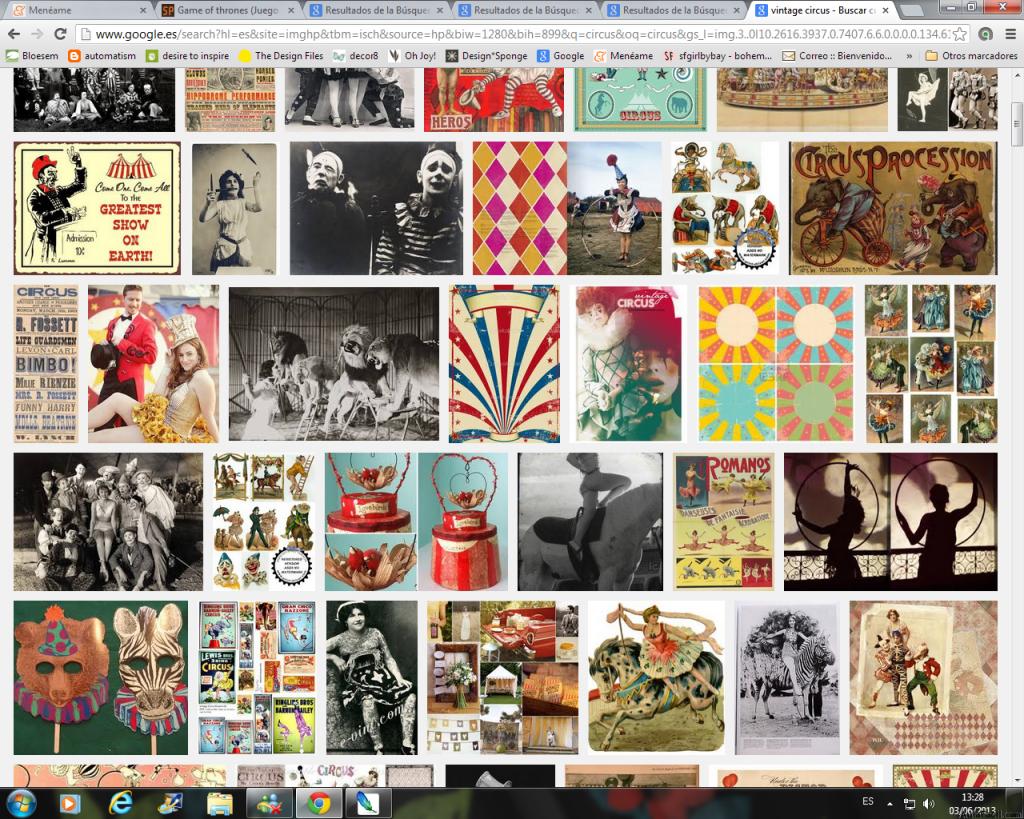Screen dimensions: 1024x819
Task: Open the vintage circus Pierrot doll image
Action: [628, 364]
